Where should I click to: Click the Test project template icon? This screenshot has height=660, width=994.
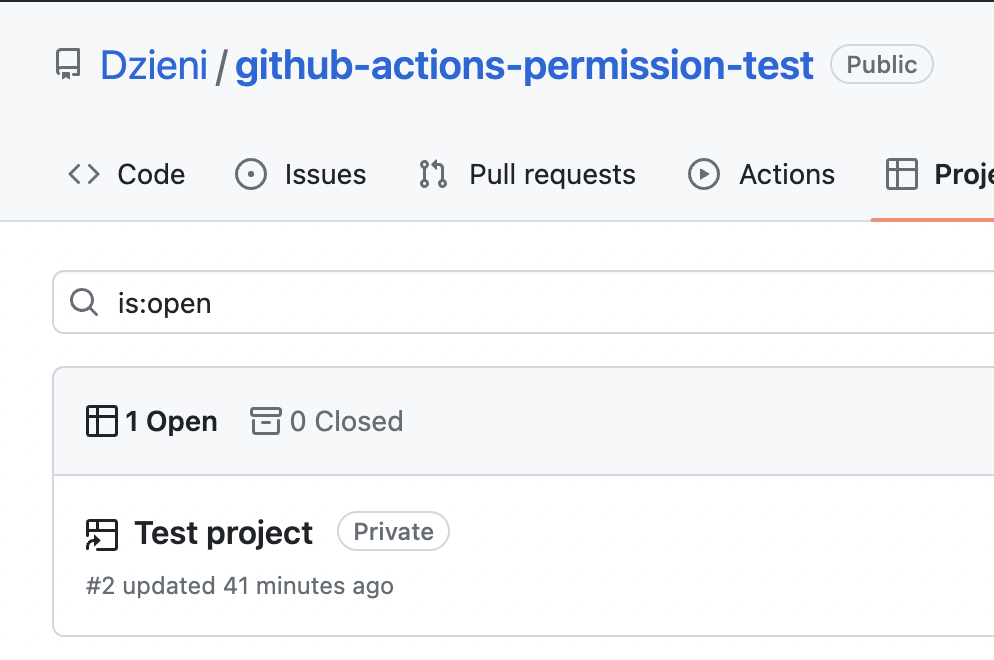(101, 534)
